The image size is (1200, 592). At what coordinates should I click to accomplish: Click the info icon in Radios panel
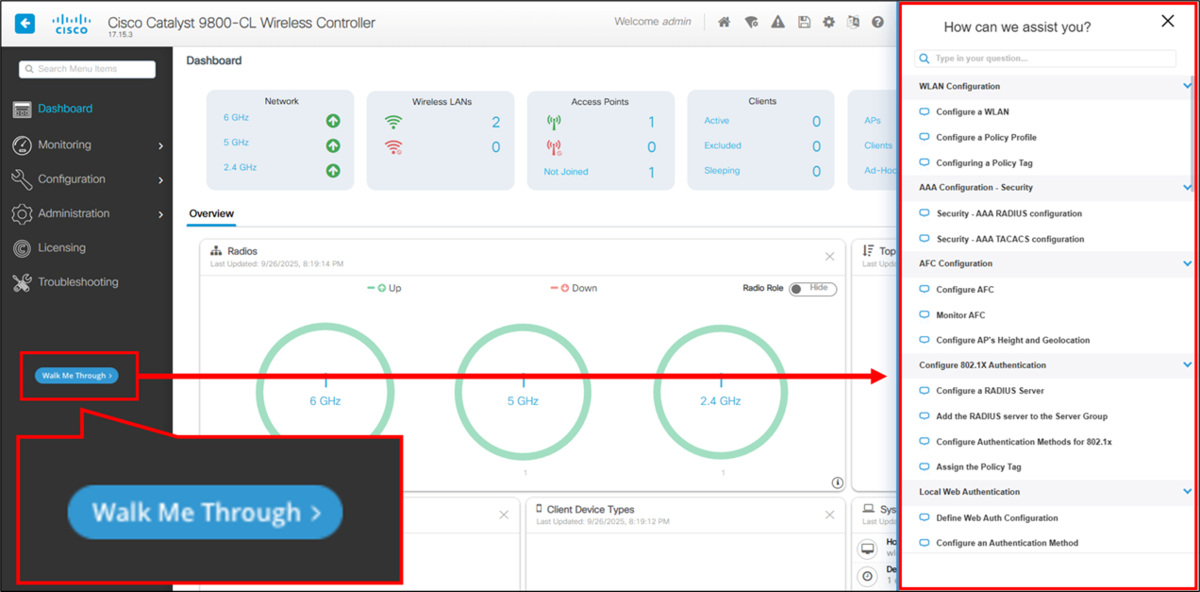click(837, 483)
